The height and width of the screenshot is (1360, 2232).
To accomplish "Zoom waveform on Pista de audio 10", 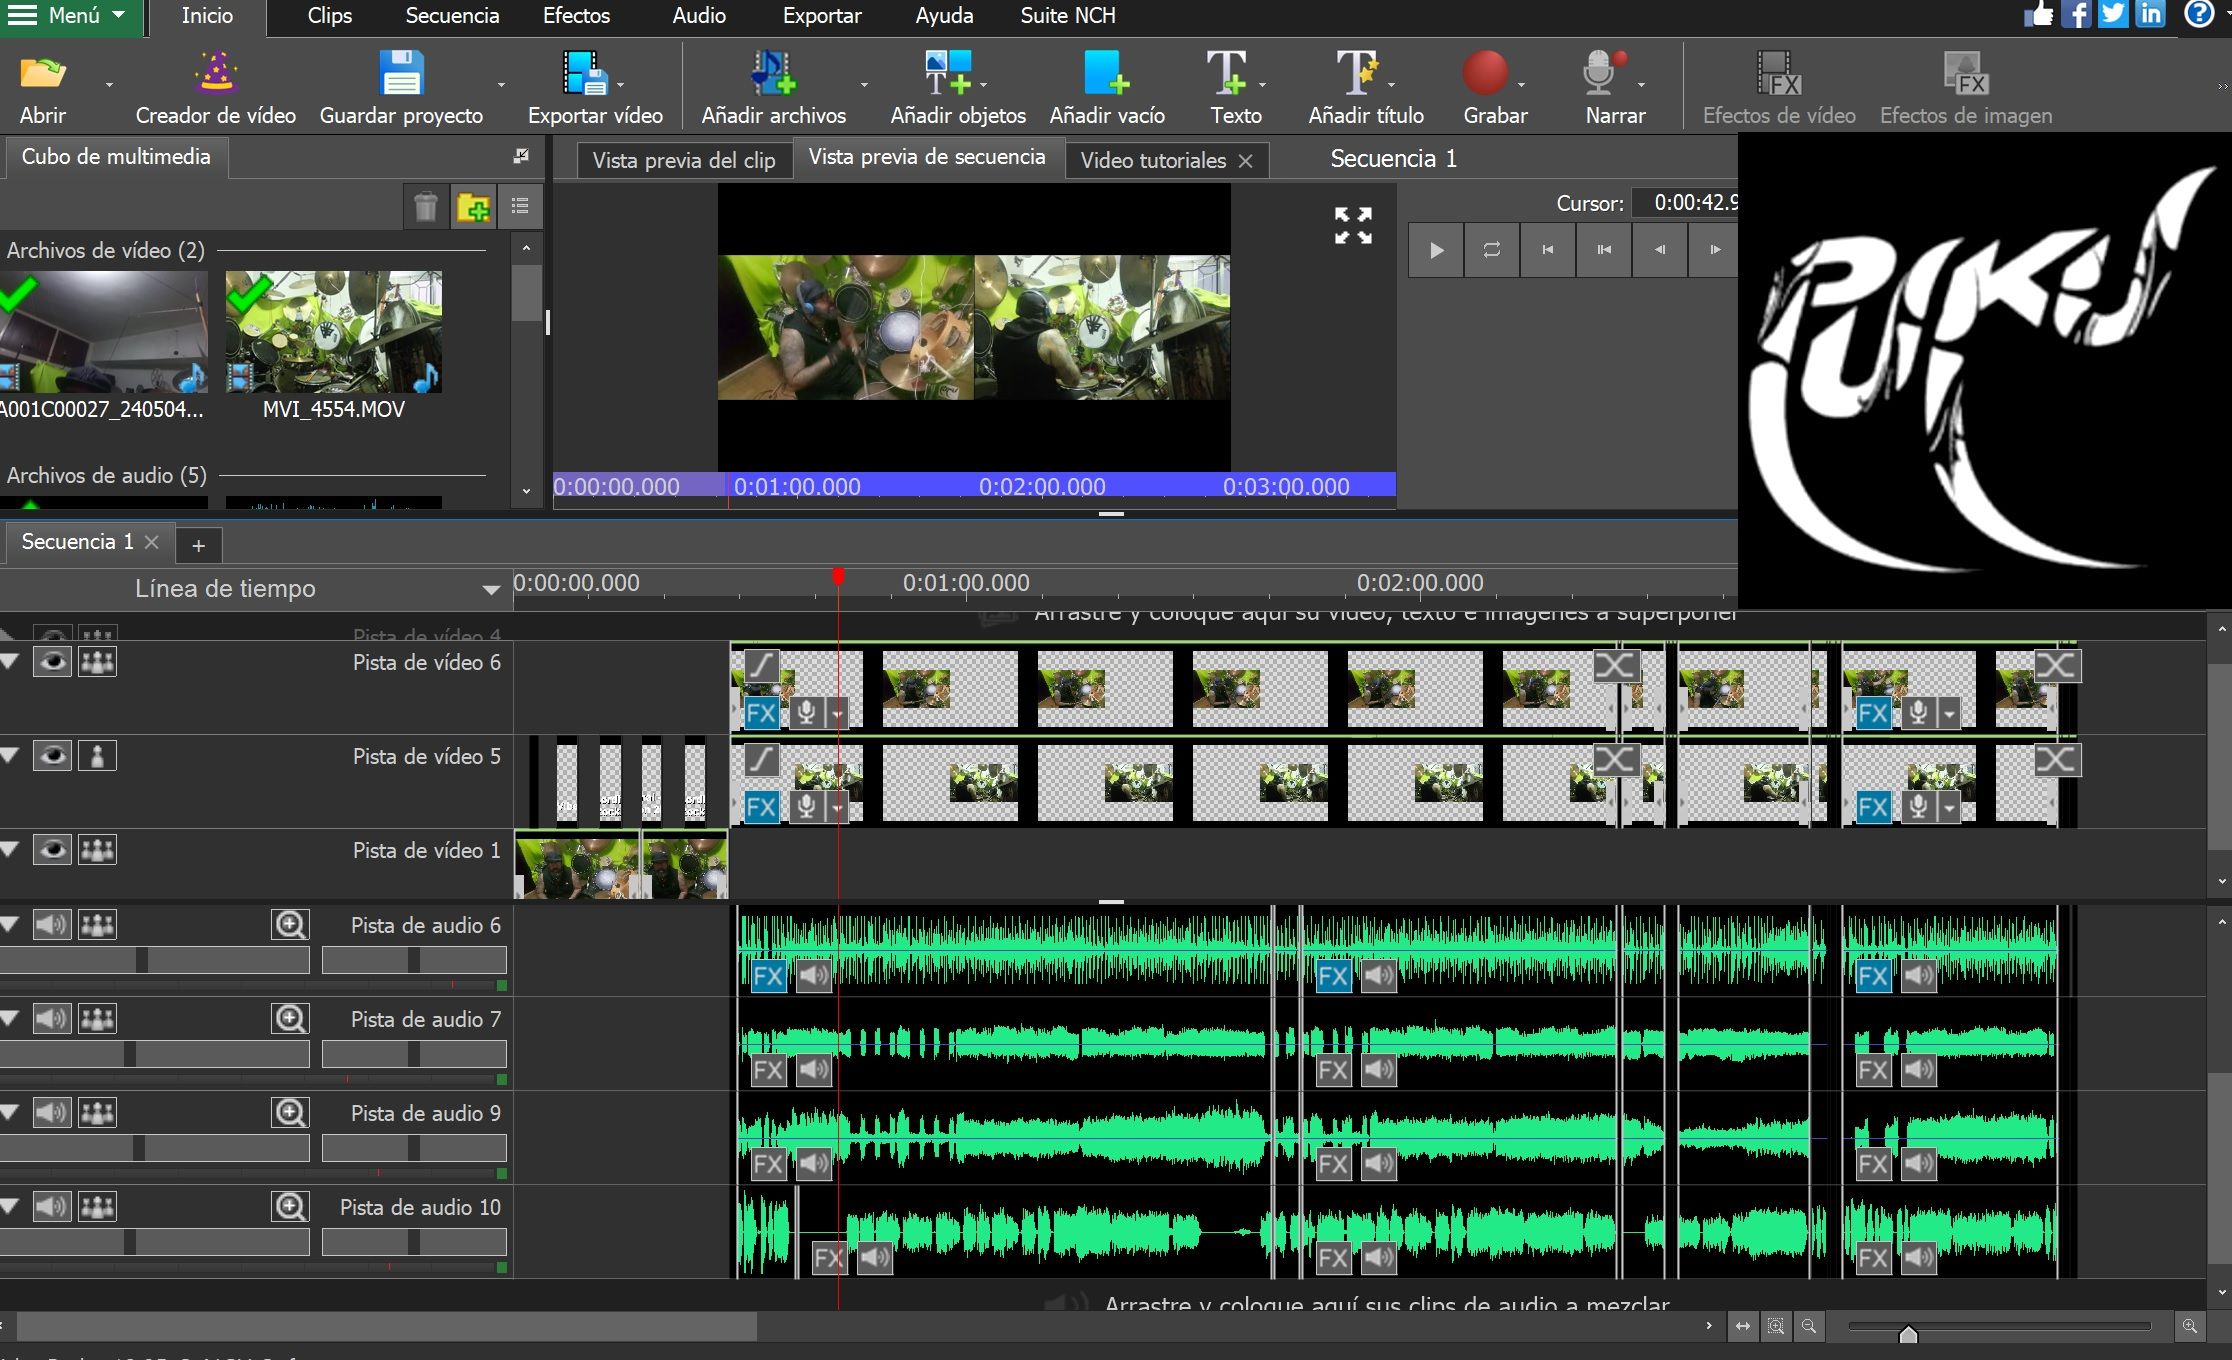I will [290, 1207].
